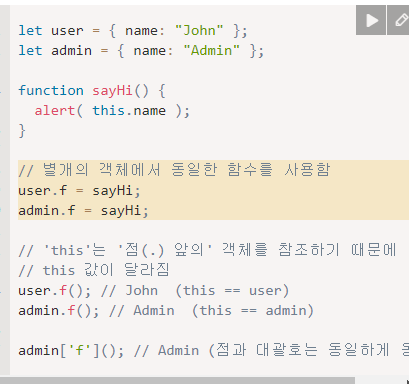Viewport: 409px width, 384px height.
Task: Click the line 'user.f(); // John'
Action: (153, 291)
